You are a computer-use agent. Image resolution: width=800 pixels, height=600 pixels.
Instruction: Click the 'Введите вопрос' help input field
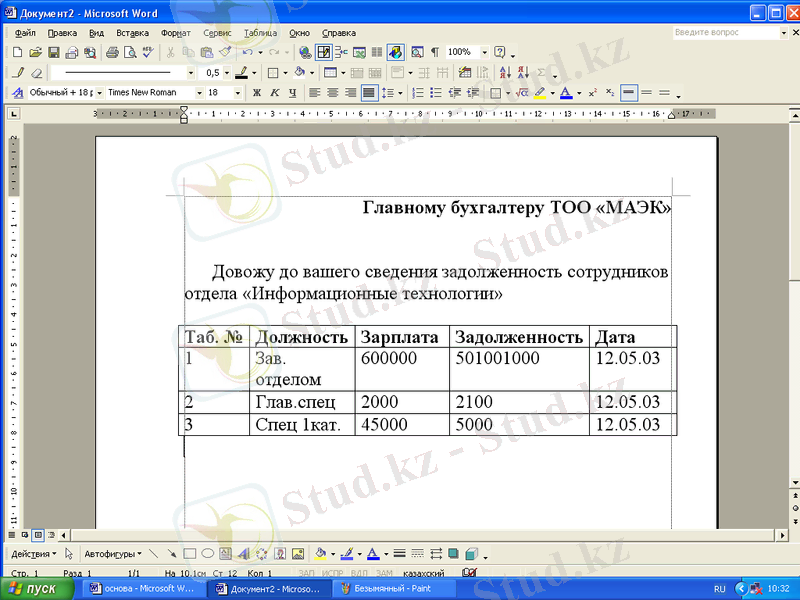click(726, 32)
